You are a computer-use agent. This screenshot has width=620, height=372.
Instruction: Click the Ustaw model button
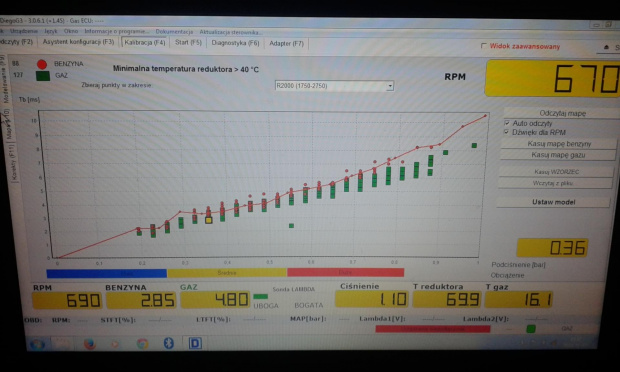[554, 202]
